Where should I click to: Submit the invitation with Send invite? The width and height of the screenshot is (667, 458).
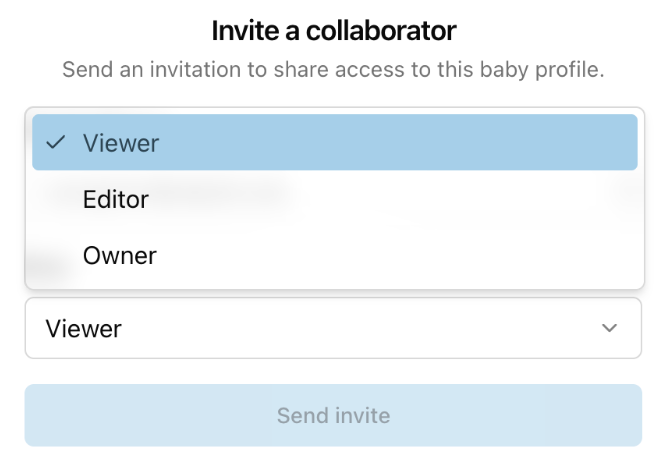point(333,415)
